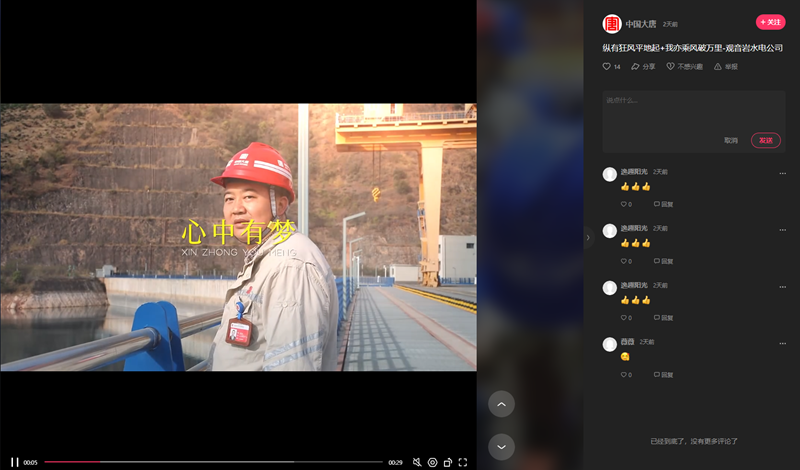
Task: Toggle the pop-out window mode icon
Action: pos(447,462)
